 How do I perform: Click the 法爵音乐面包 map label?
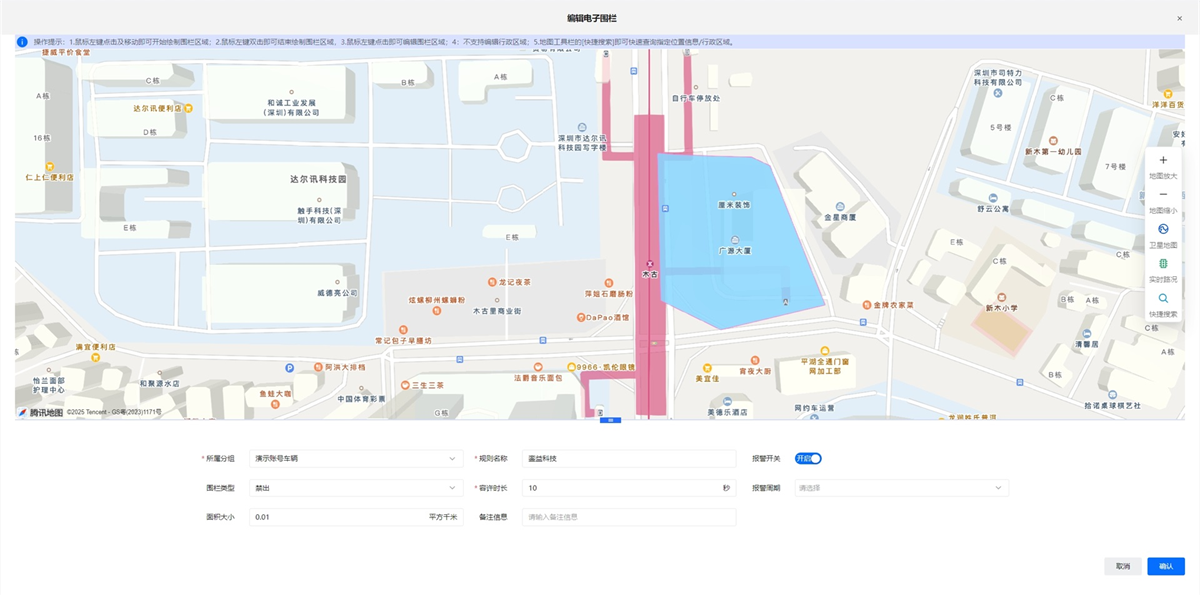538,378
